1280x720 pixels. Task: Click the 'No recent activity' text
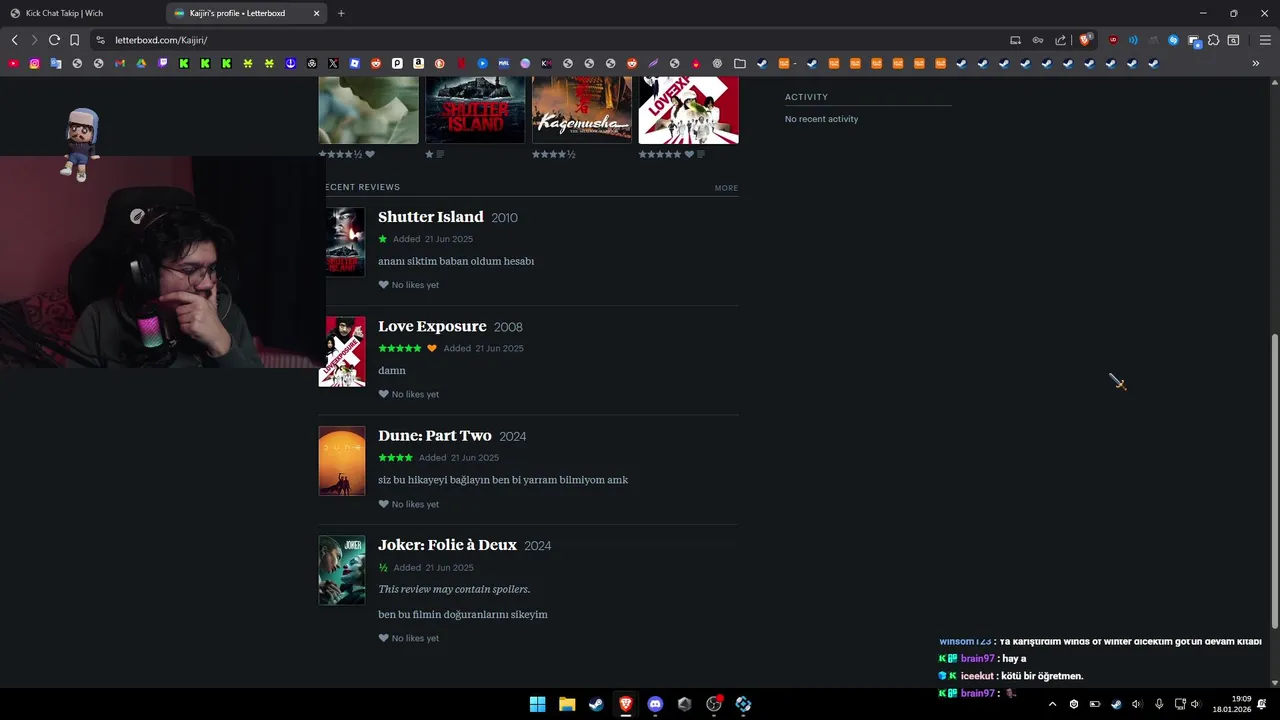821,119
